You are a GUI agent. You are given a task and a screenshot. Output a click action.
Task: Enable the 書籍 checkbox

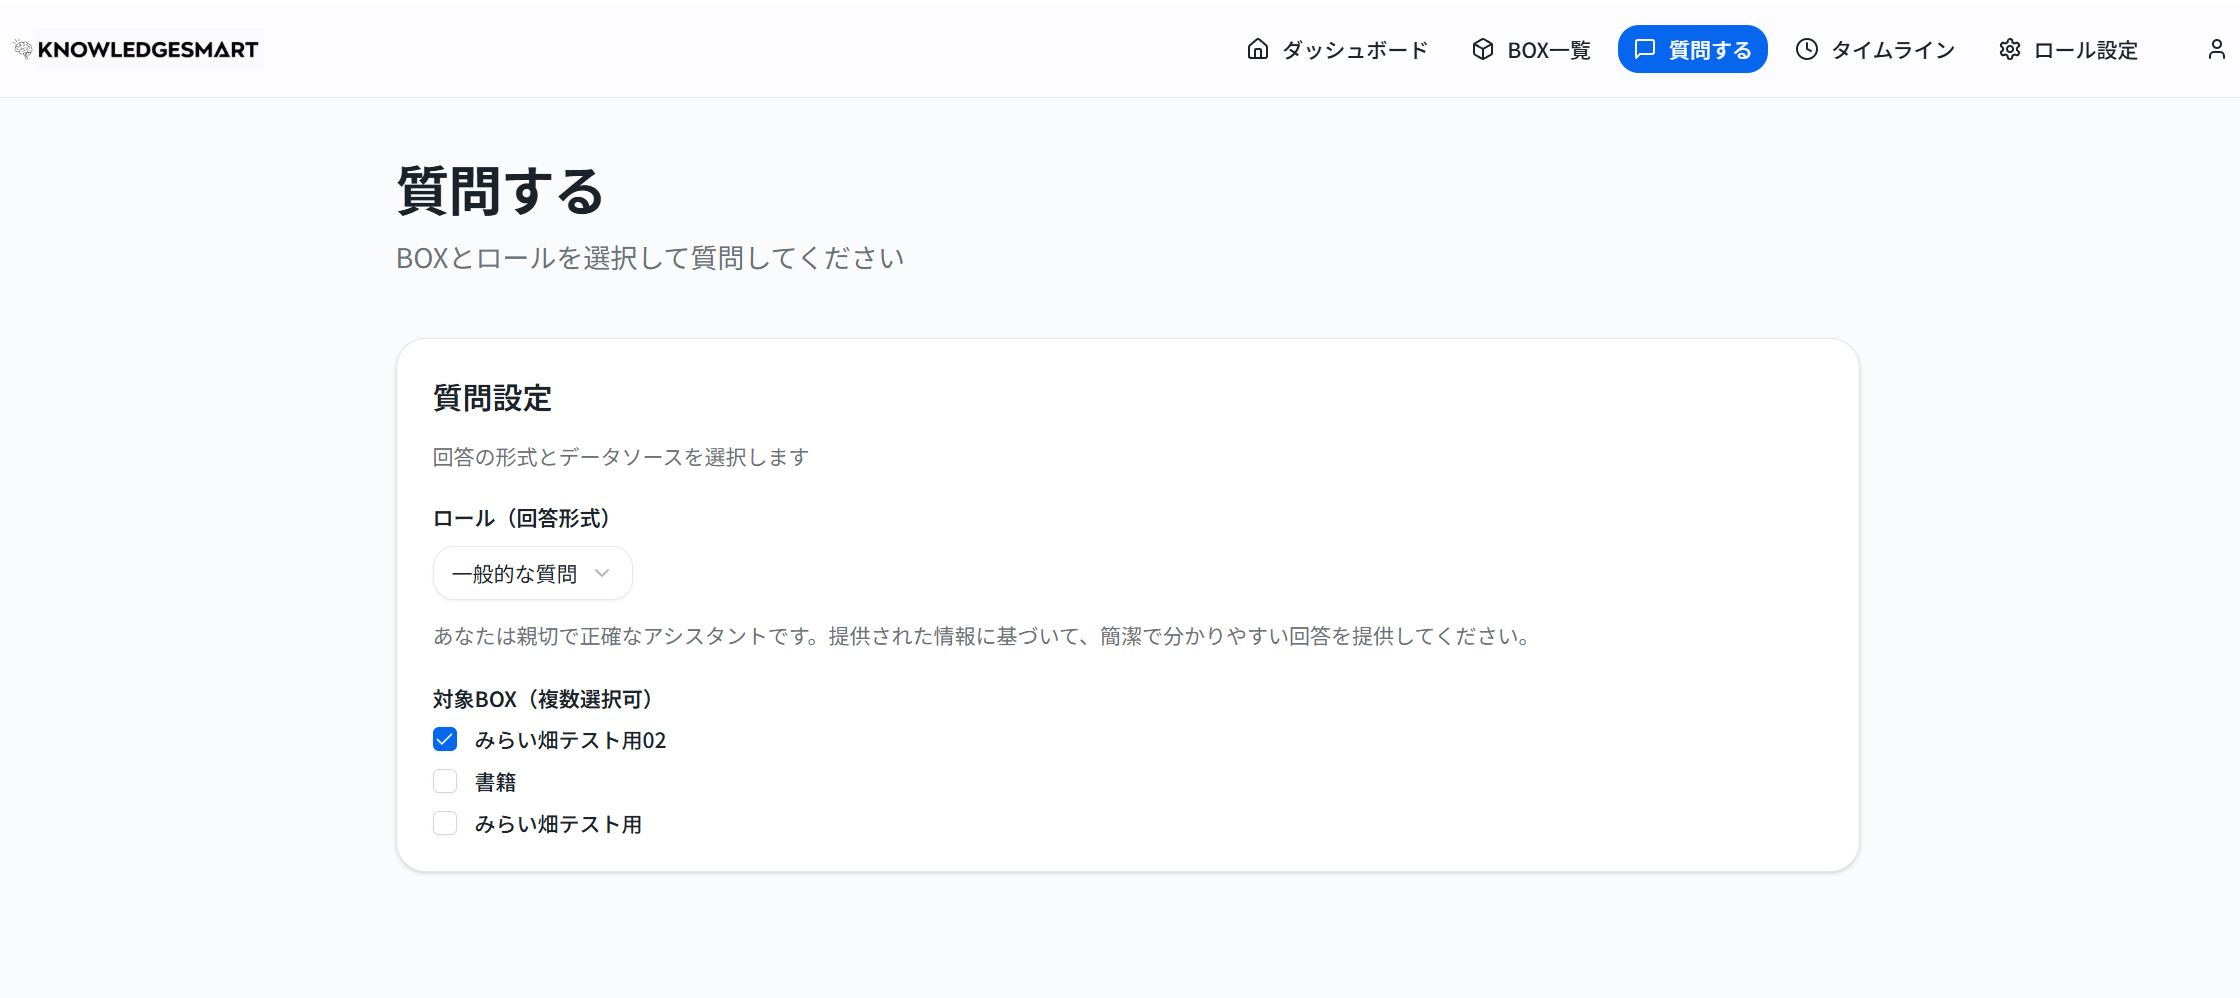click(445, 782)
